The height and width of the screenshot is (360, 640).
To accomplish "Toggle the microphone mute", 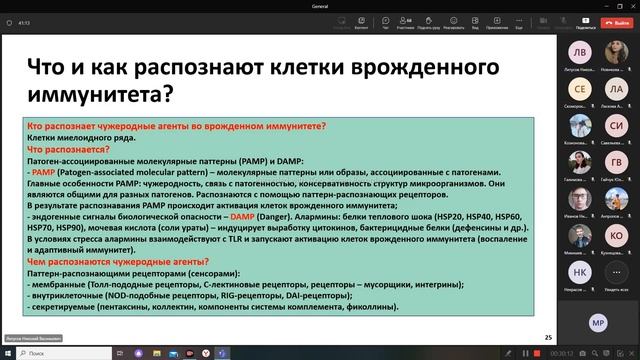I will pyautogui.click(x=563, y=23).
